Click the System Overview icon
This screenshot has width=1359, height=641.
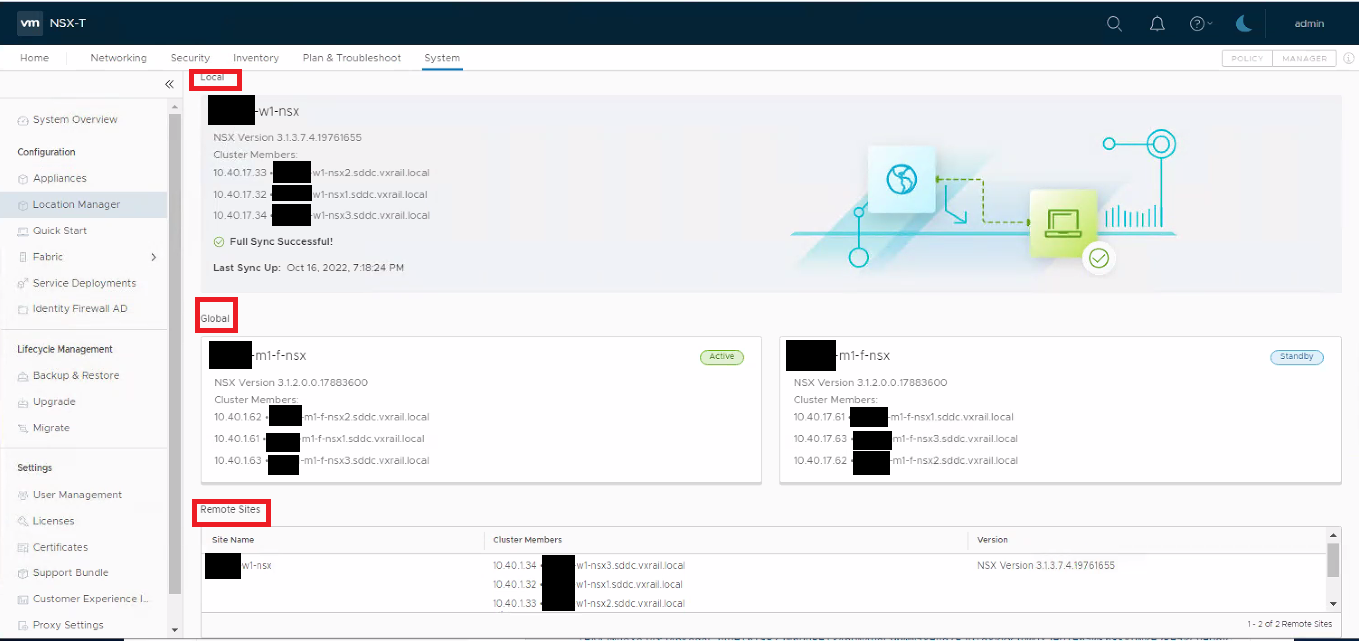point(23,120)
